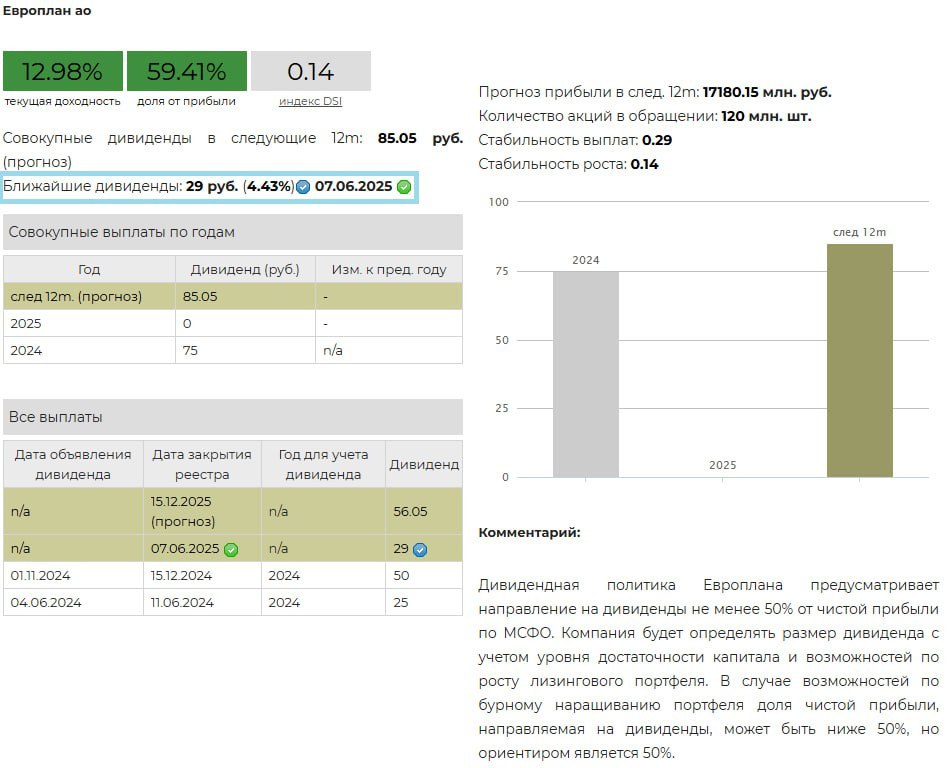Open the индекс DSI link
The width and height of the screenshot is (949, 768).
(x=310, y=101)
